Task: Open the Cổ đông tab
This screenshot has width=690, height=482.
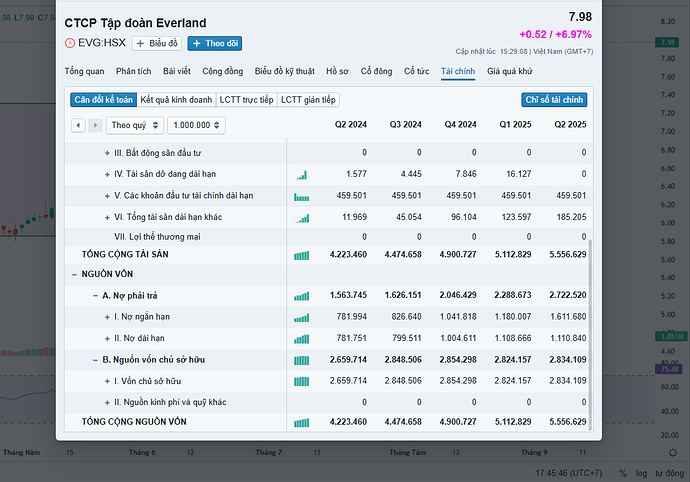Action: coord(376,71)
